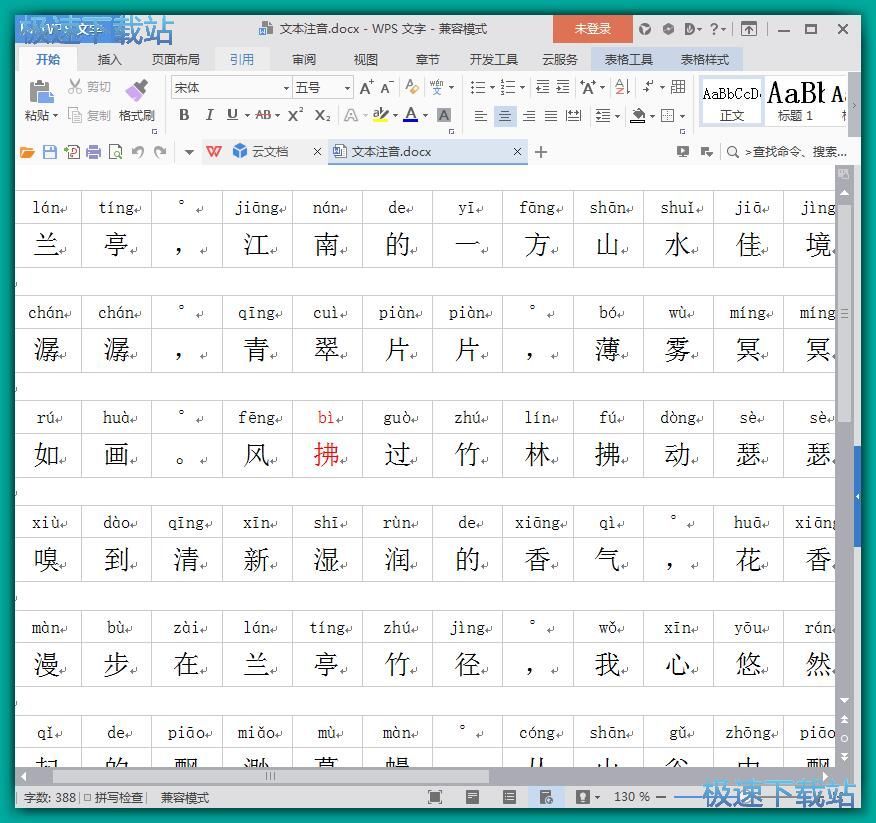Decrease paragraph indent
Viewport: 876px width, 823px height.
click(x=542, y=87)
